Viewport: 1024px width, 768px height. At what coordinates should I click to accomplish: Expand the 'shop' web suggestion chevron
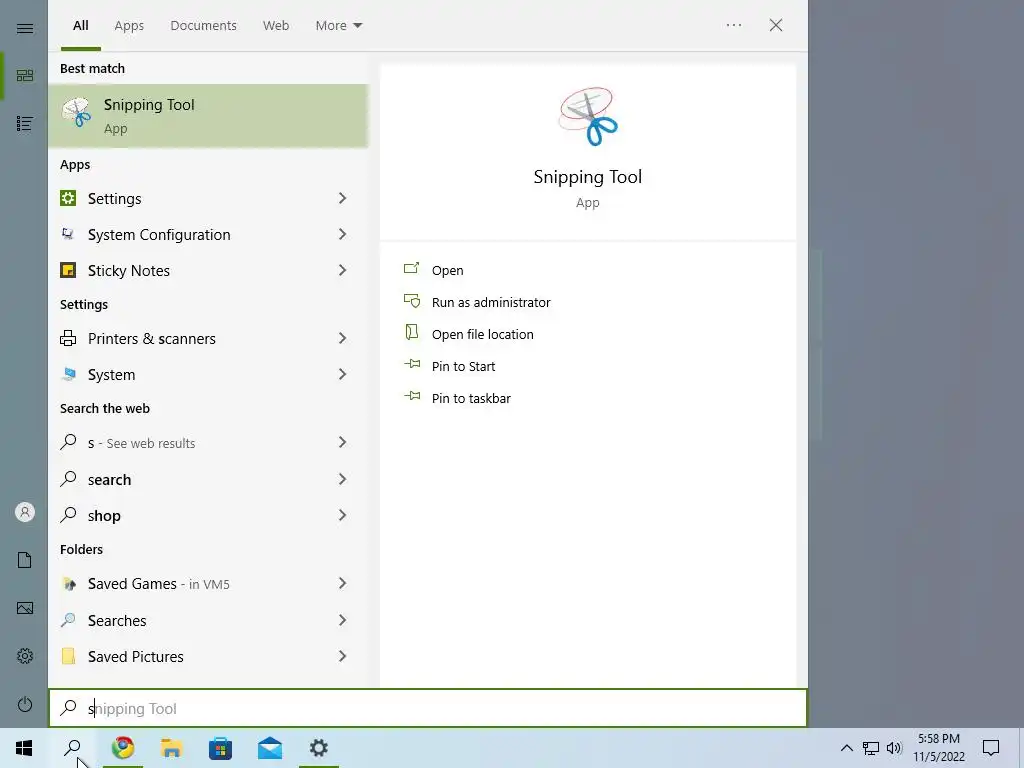(x=342, y=515)
